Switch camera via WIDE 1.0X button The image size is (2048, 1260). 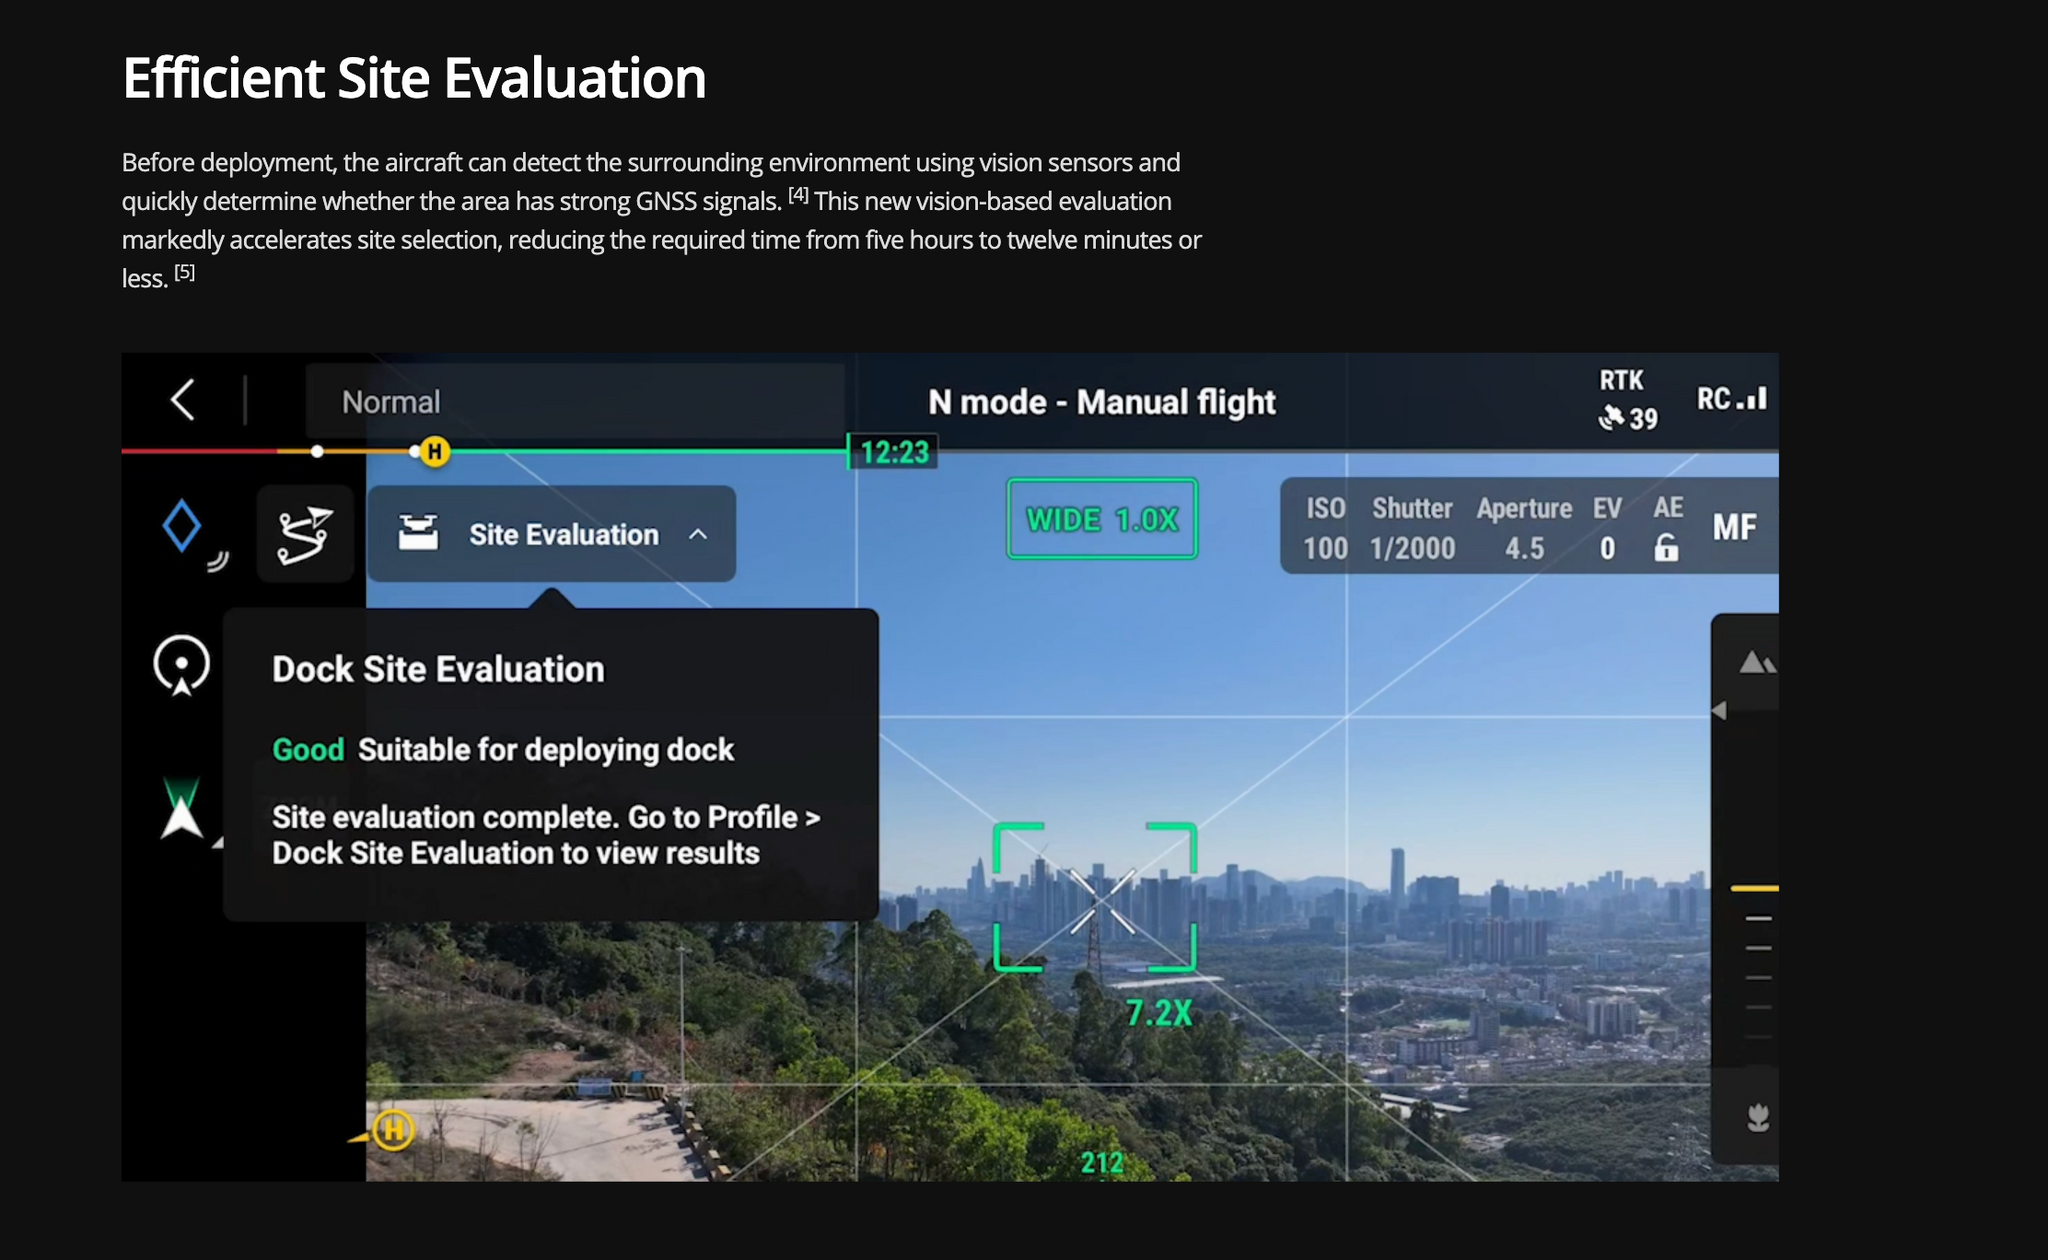tap(1102, 519)
